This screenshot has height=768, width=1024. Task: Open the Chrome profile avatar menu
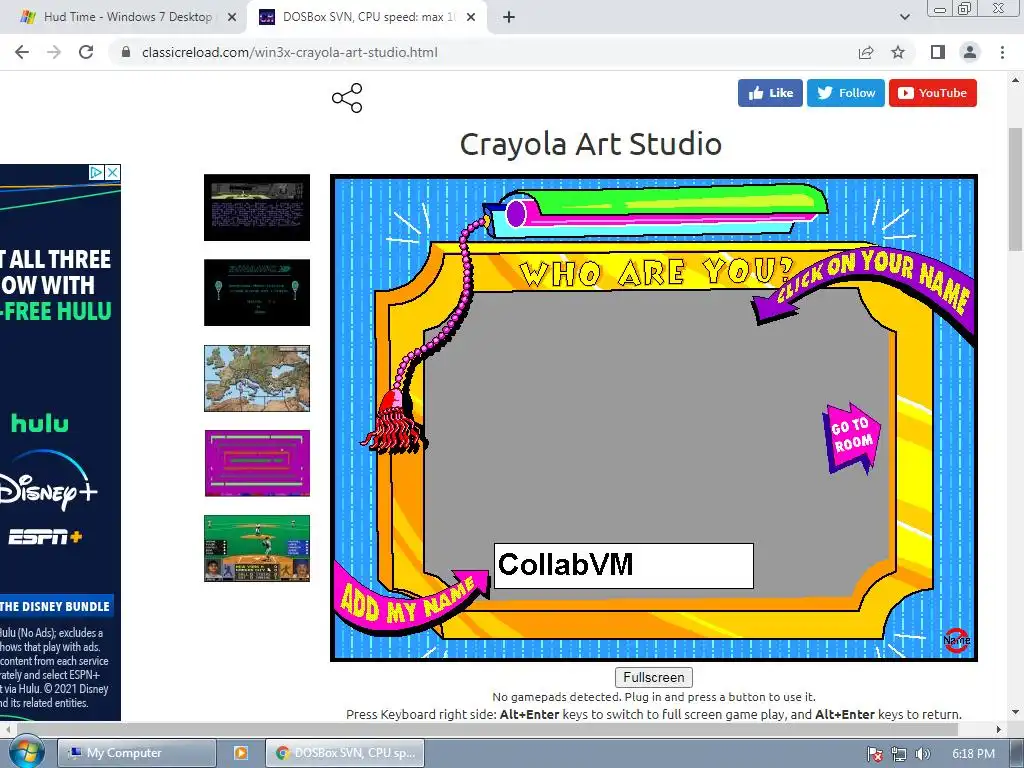coord(970,52)
